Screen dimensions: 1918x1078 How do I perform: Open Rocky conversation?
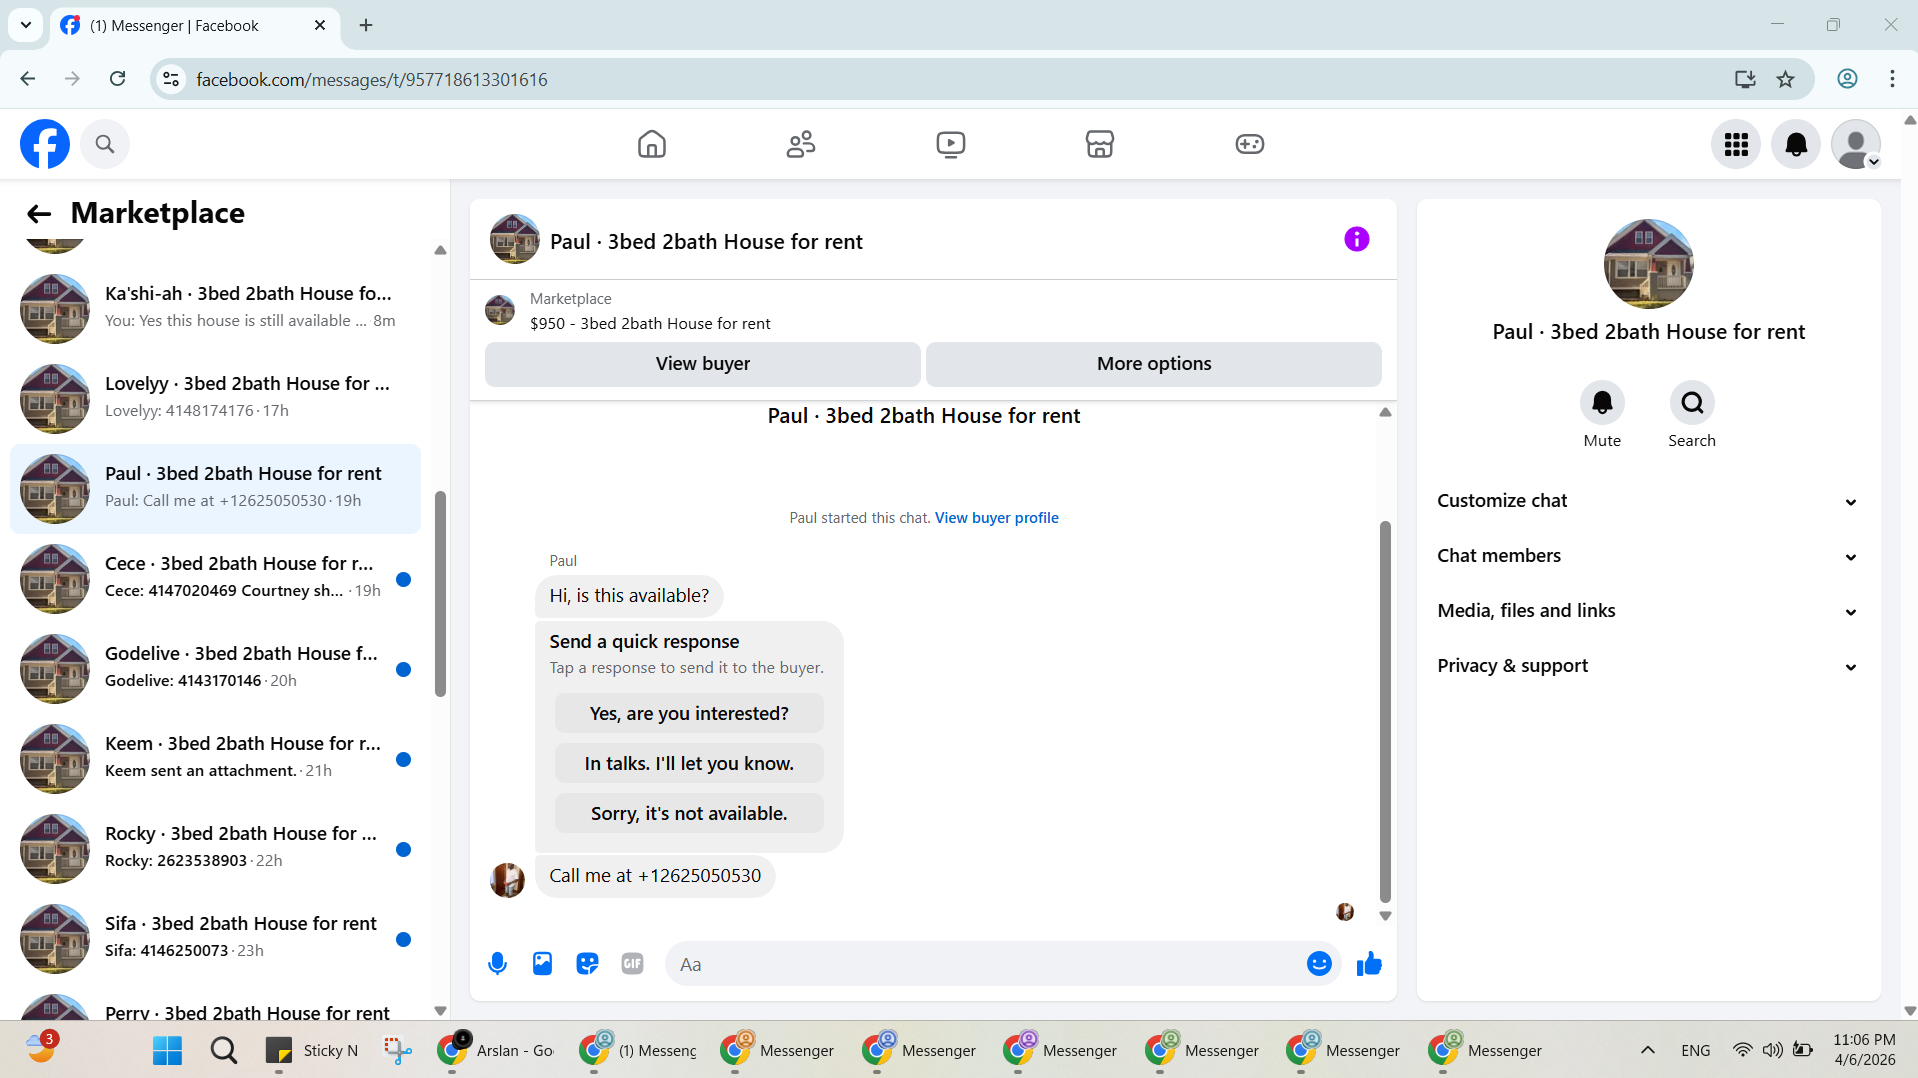click(215, 848)
